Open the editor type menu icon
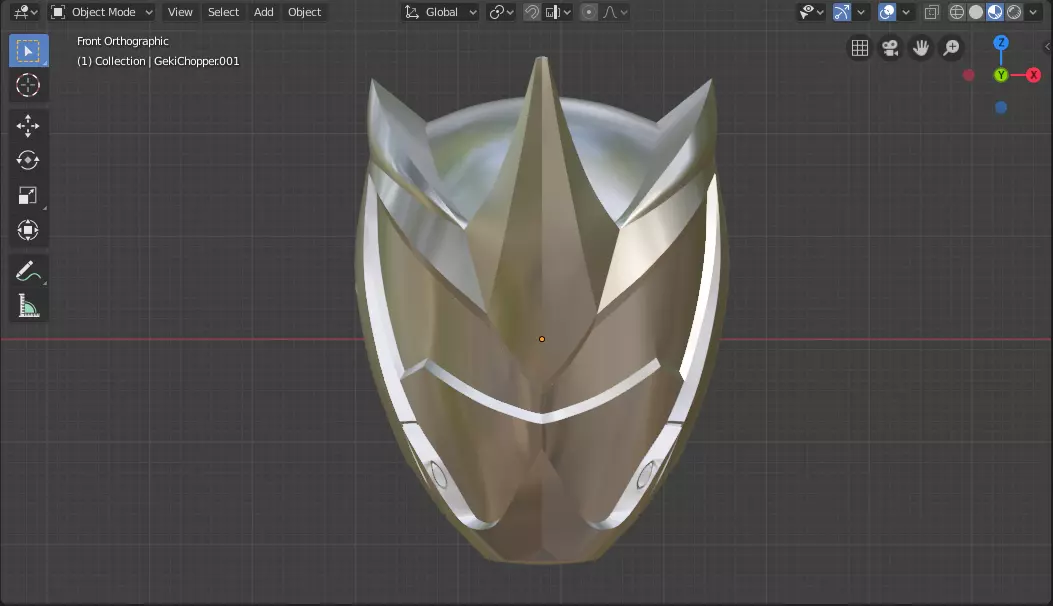This screenshot has width=1053, height=606. 26,12
